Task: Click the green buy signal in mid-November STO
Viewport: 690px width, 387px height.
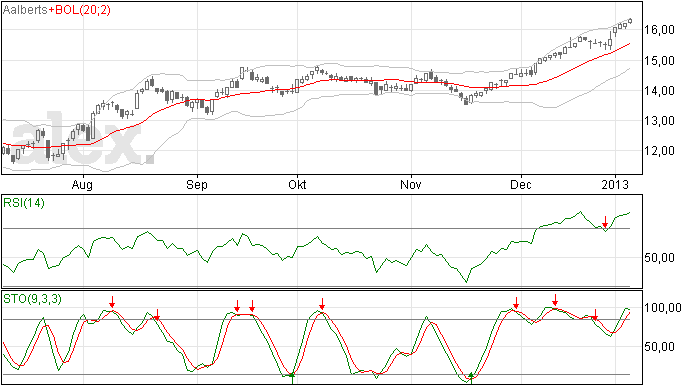Action: (x=471, y=378)
